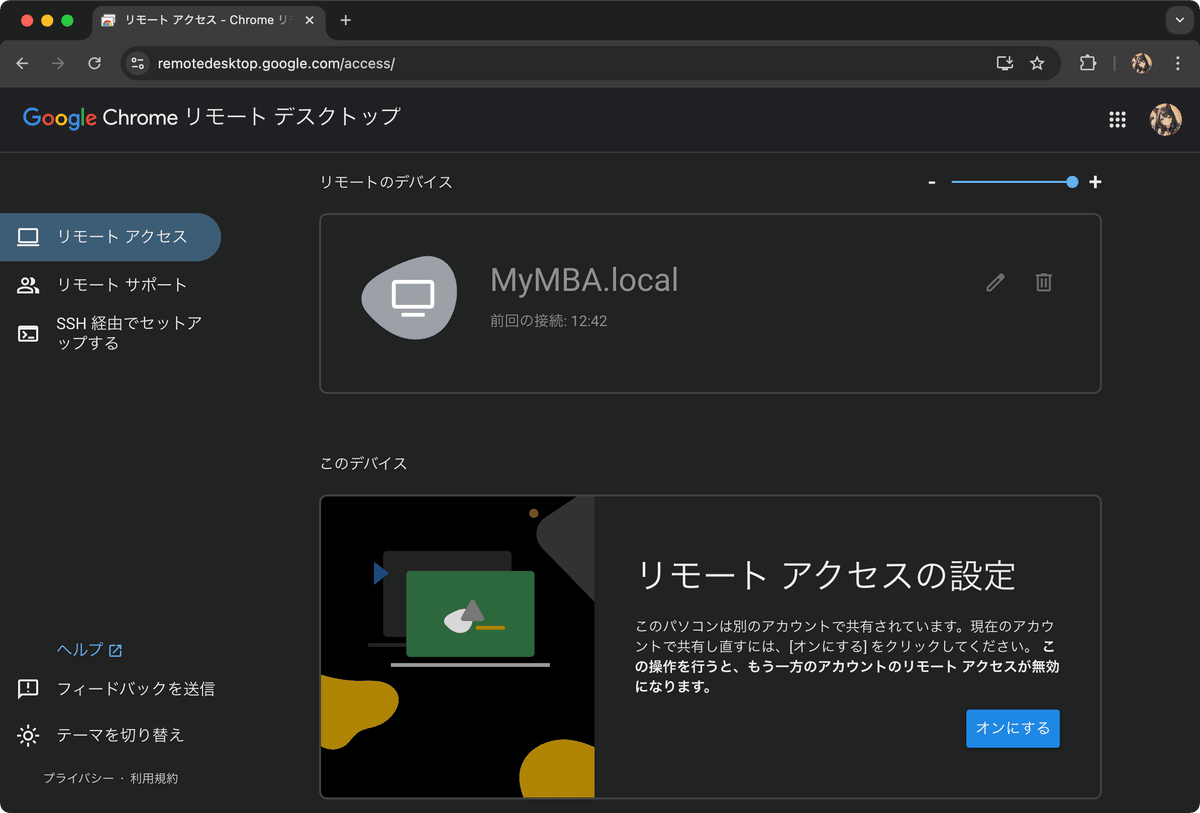
Task: Open SSH 経由でセットアップする in sidebar
Action: click(x=110, y=333)
